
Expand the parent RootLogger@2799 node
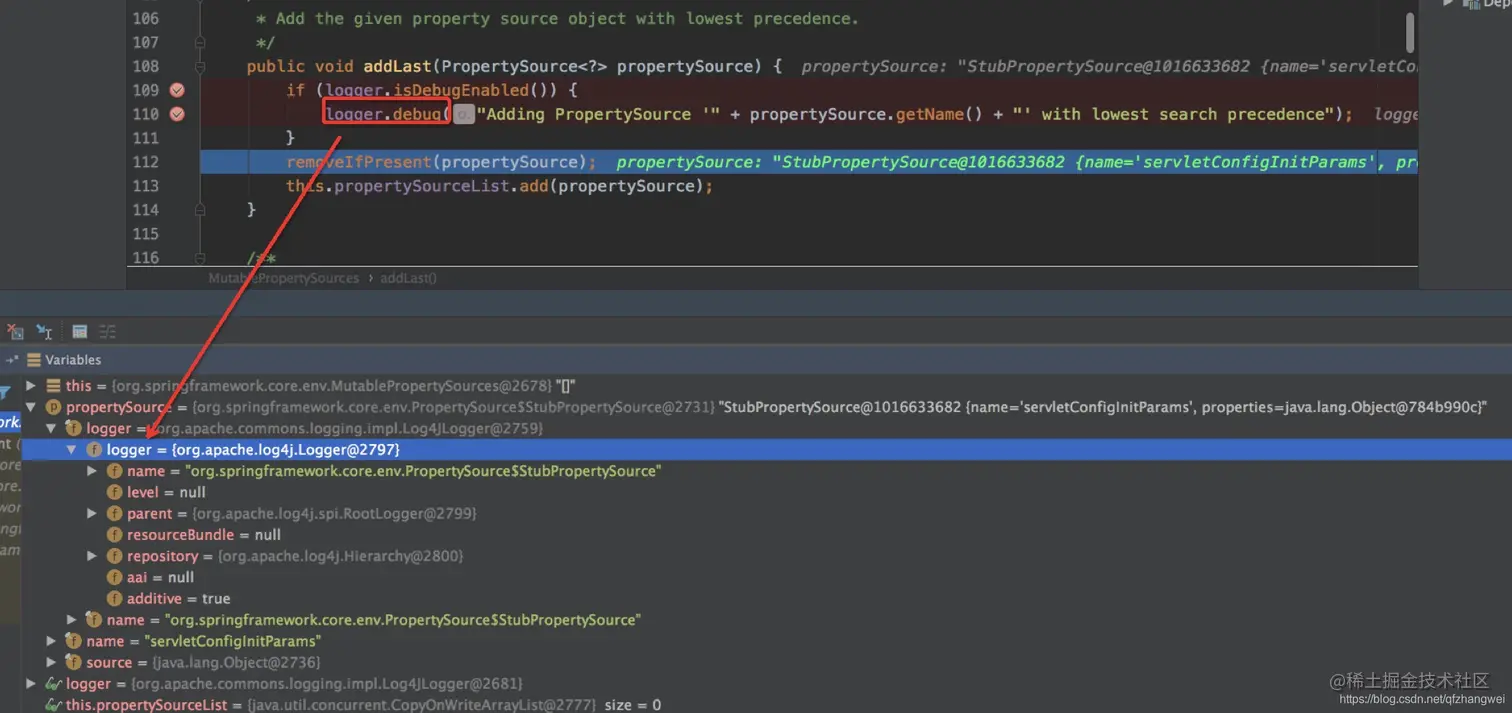(x=91, y=513)
